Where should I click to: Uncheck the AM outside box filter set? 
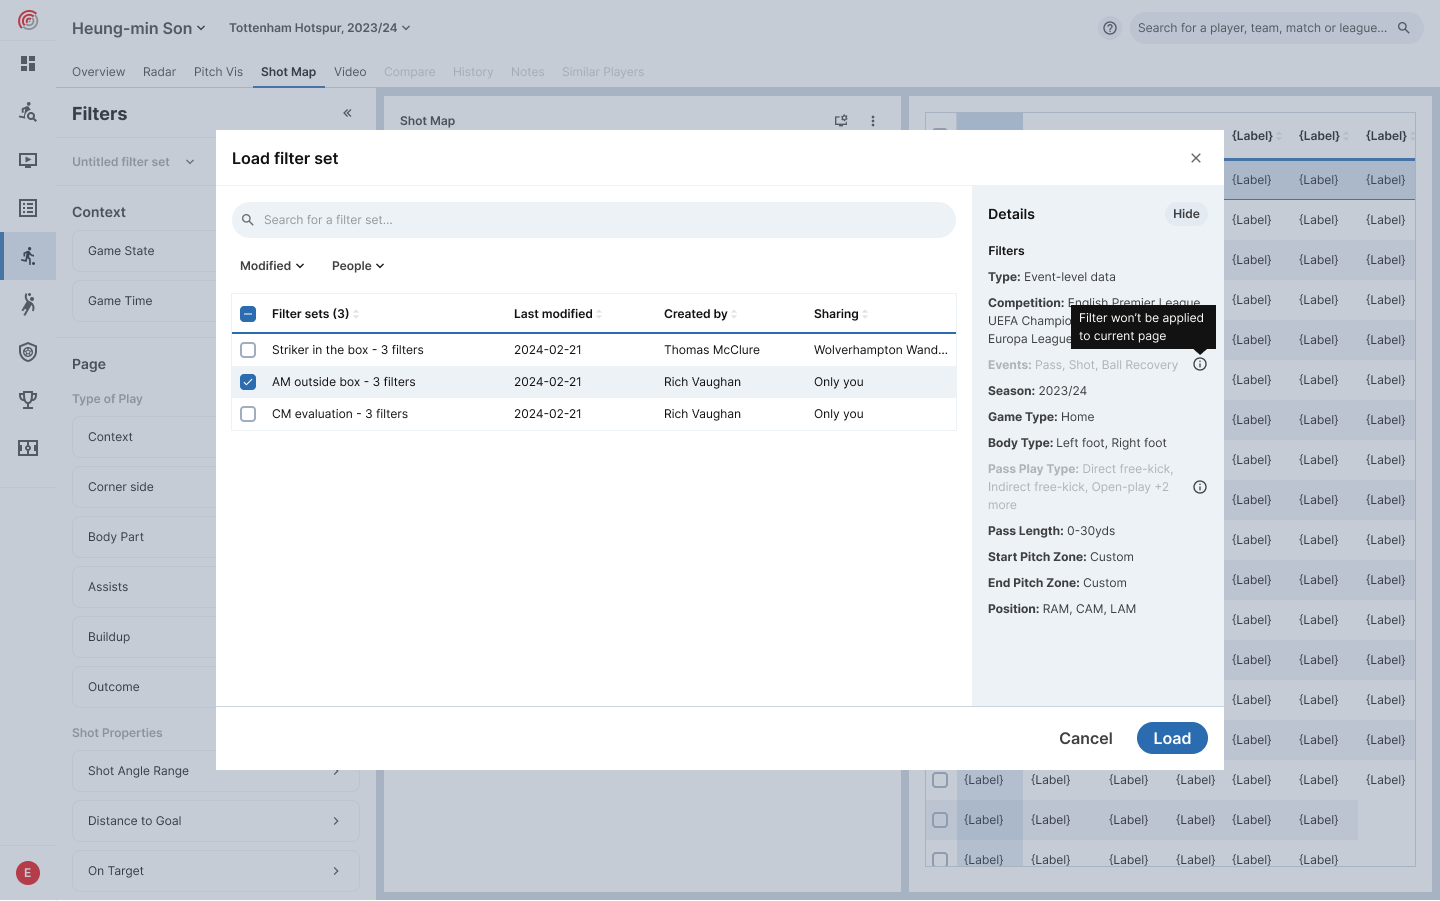click(x=248, y=382)
